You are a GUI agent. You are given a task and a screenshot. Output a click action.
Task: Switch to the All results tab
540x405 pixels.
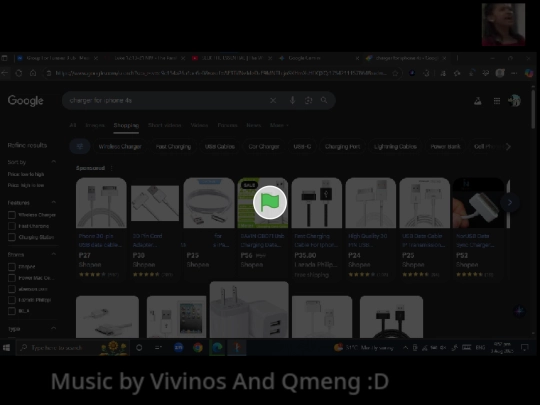[73, 125]
